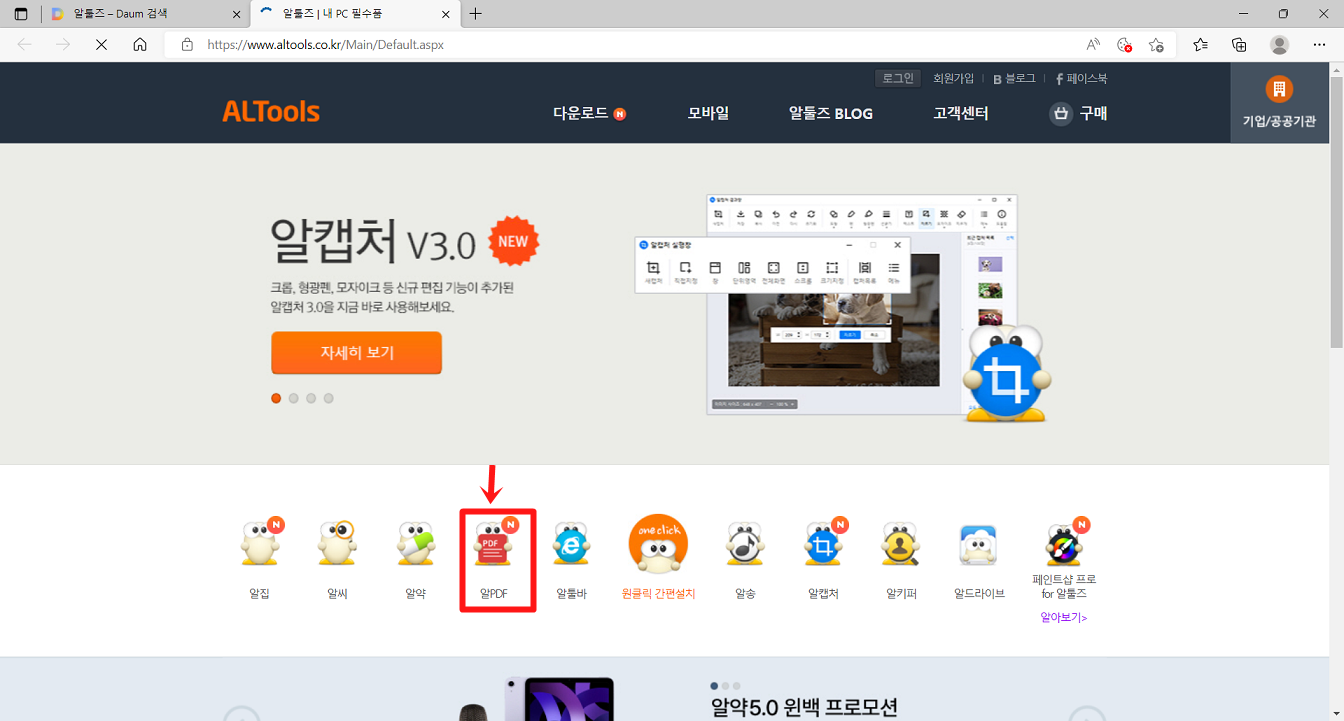Open browser Settings and more menu
1344x721 pixels.
click(1318, 45)
